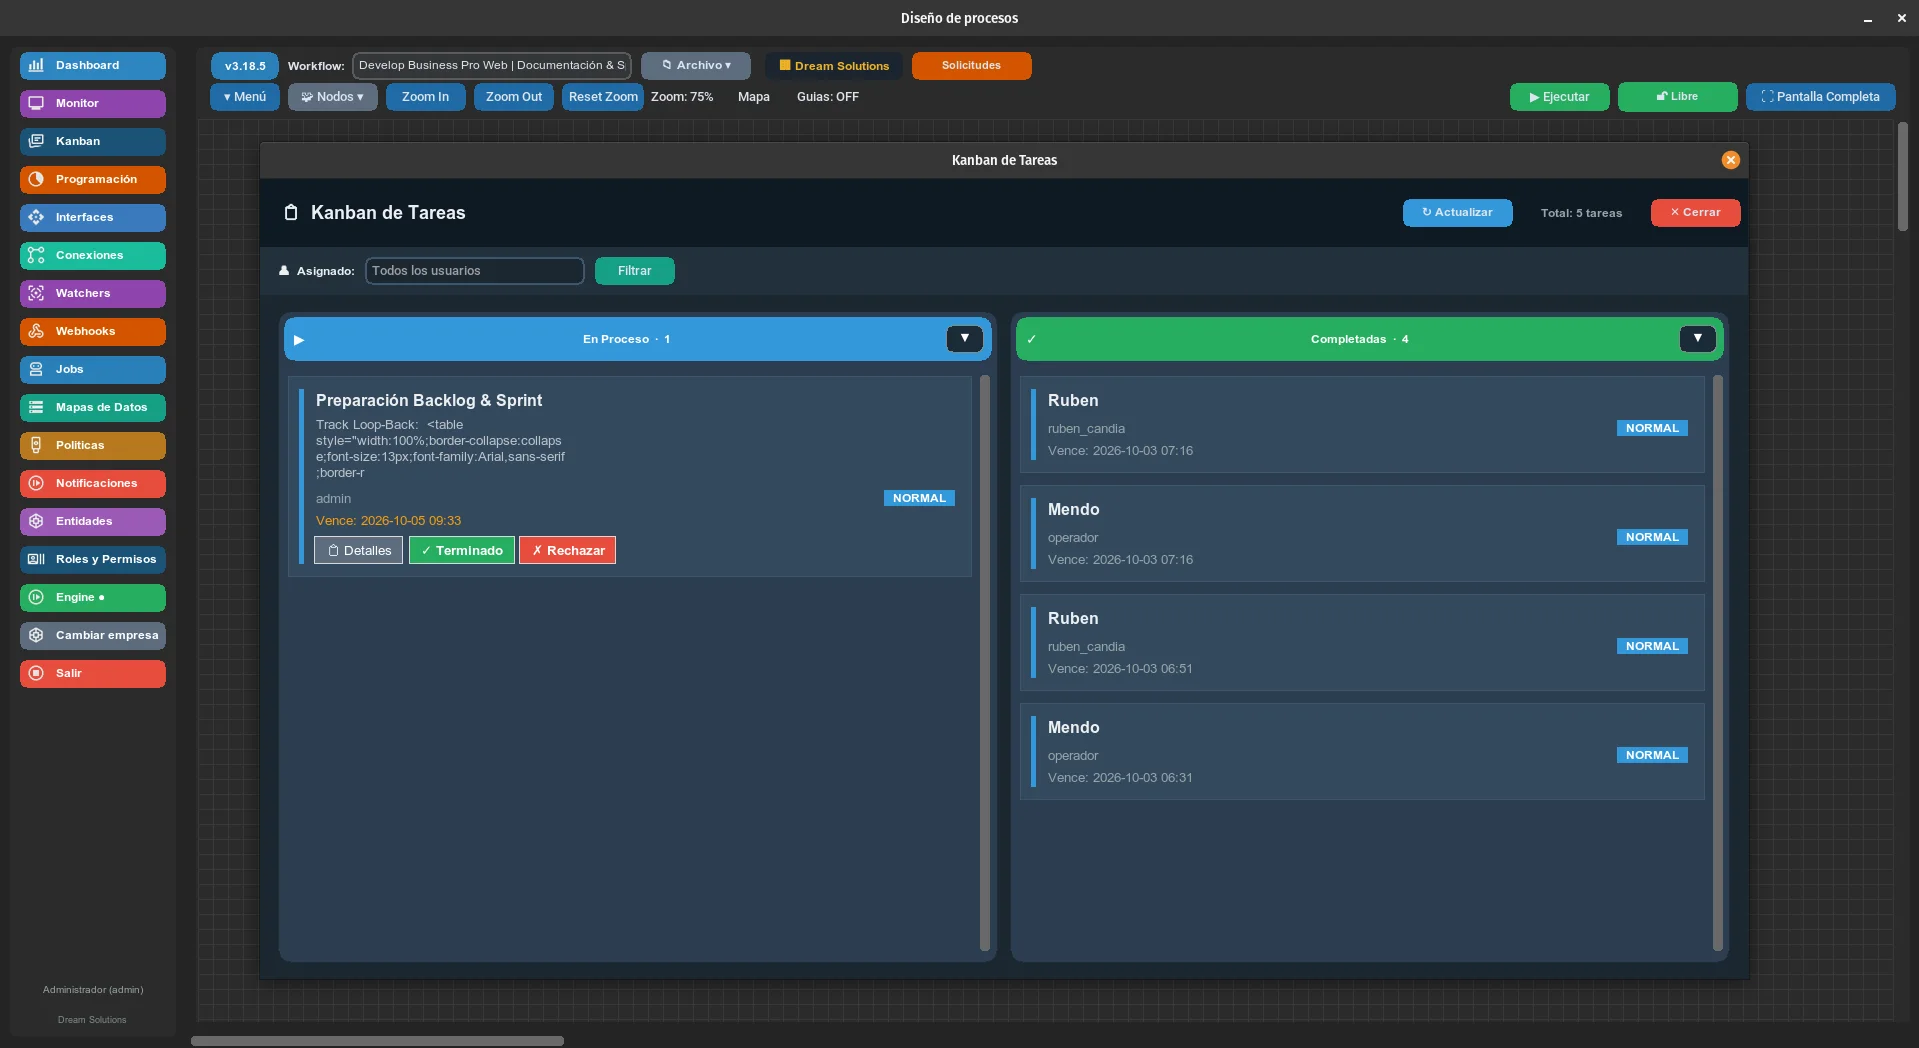
Task: Open the Interfaces sidebar icon
Action: pyautogui.click(x=36, y=217)
